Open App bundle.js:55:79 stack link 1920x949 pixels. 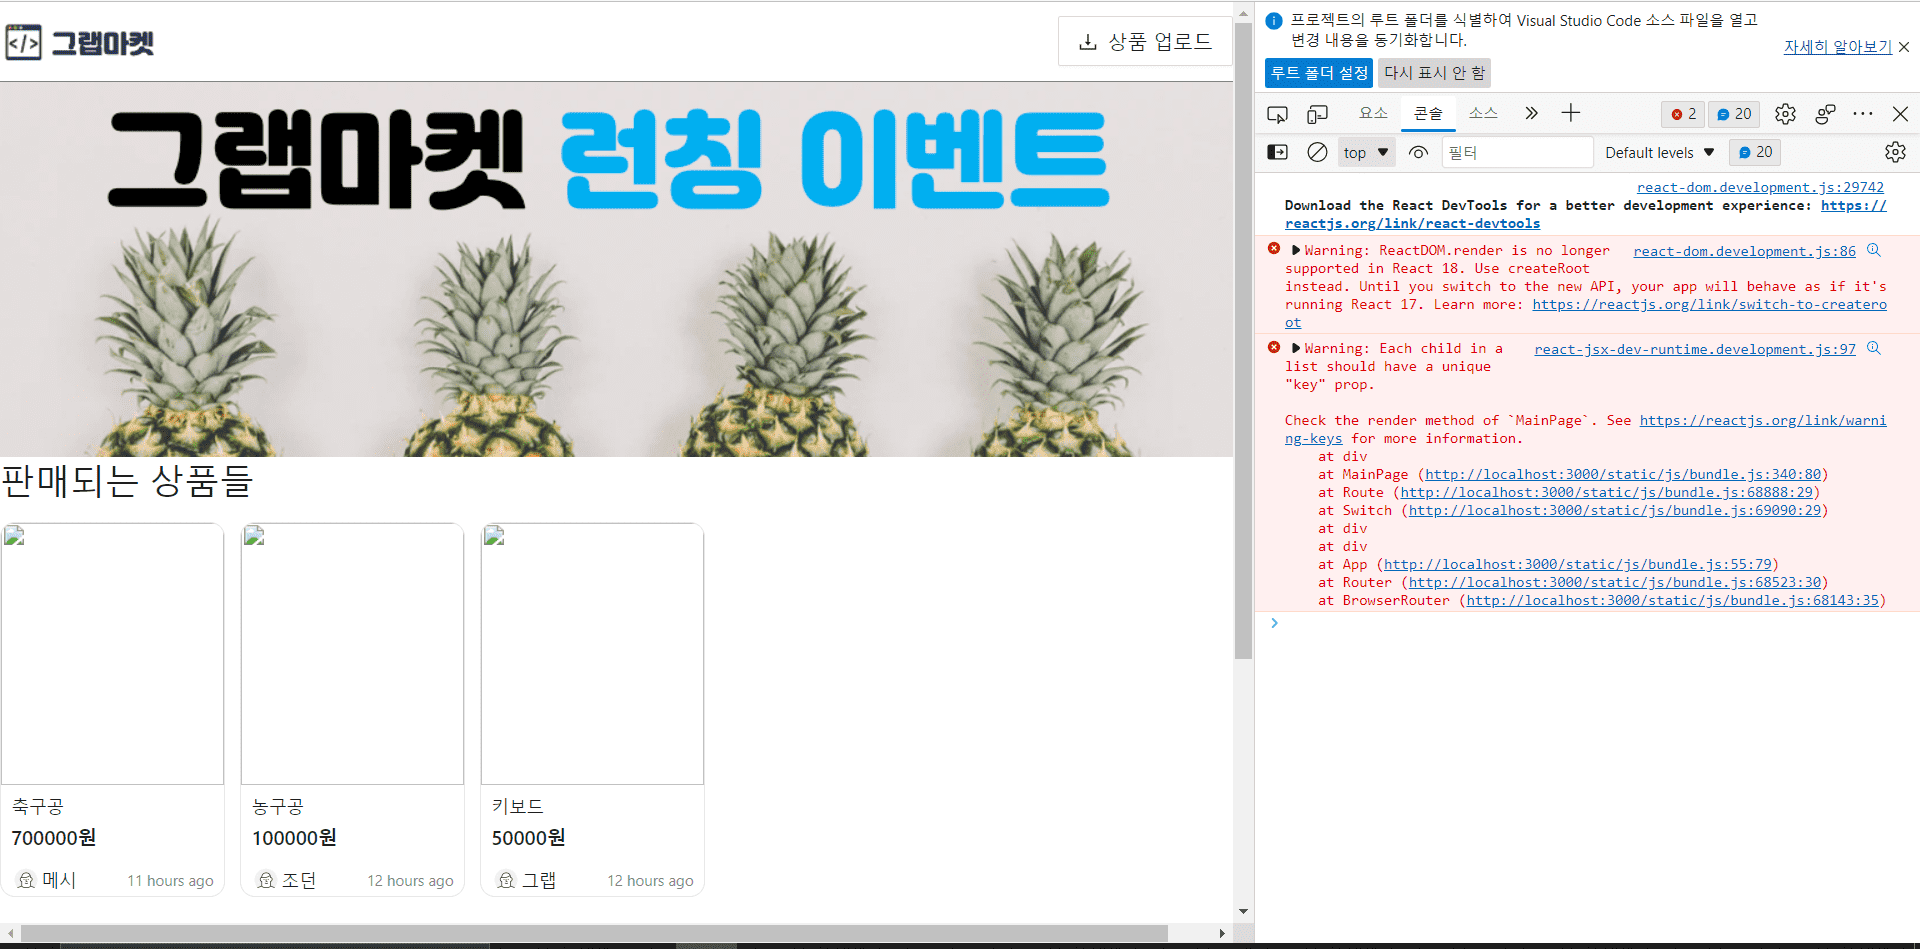[x=1577, y=564]
